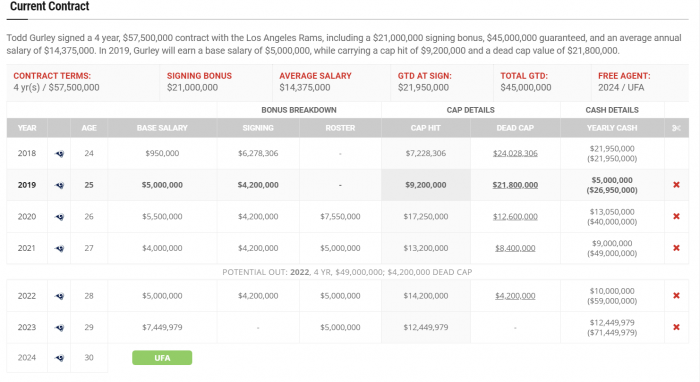Click the CAP HIT column header

click(425, 128)
